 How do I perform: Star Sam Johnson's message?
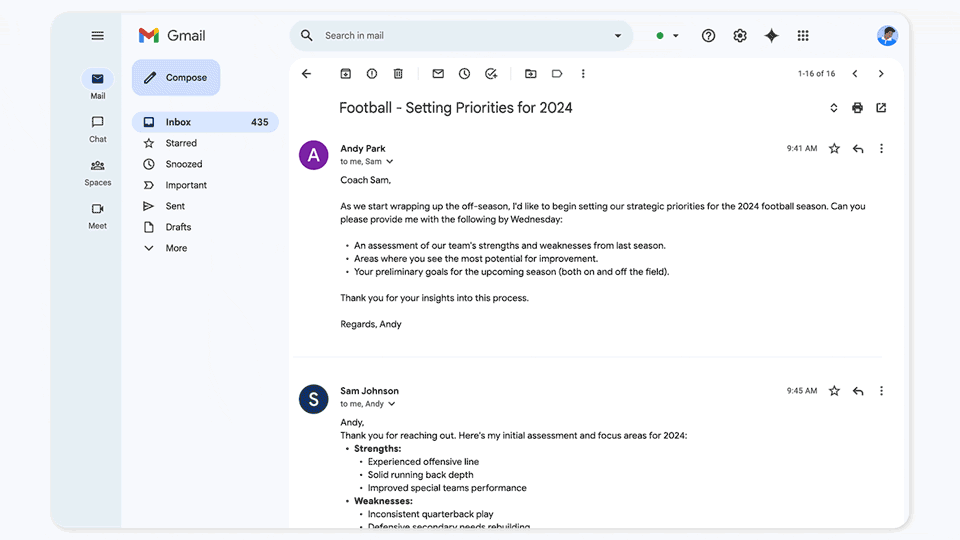click(834, 391)
